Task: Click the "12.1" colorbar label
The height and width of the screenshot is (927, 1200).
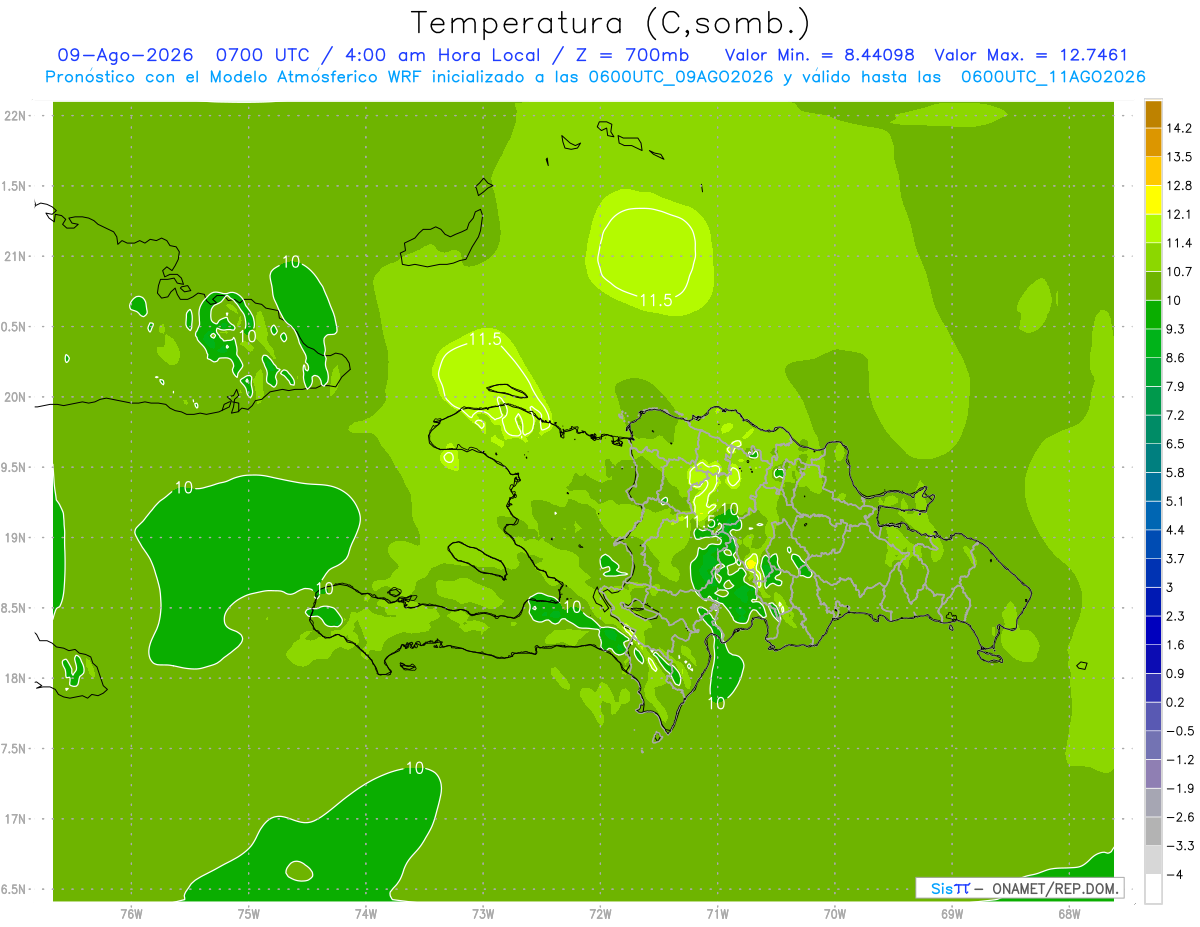Action: click(x=1179, y=214)
